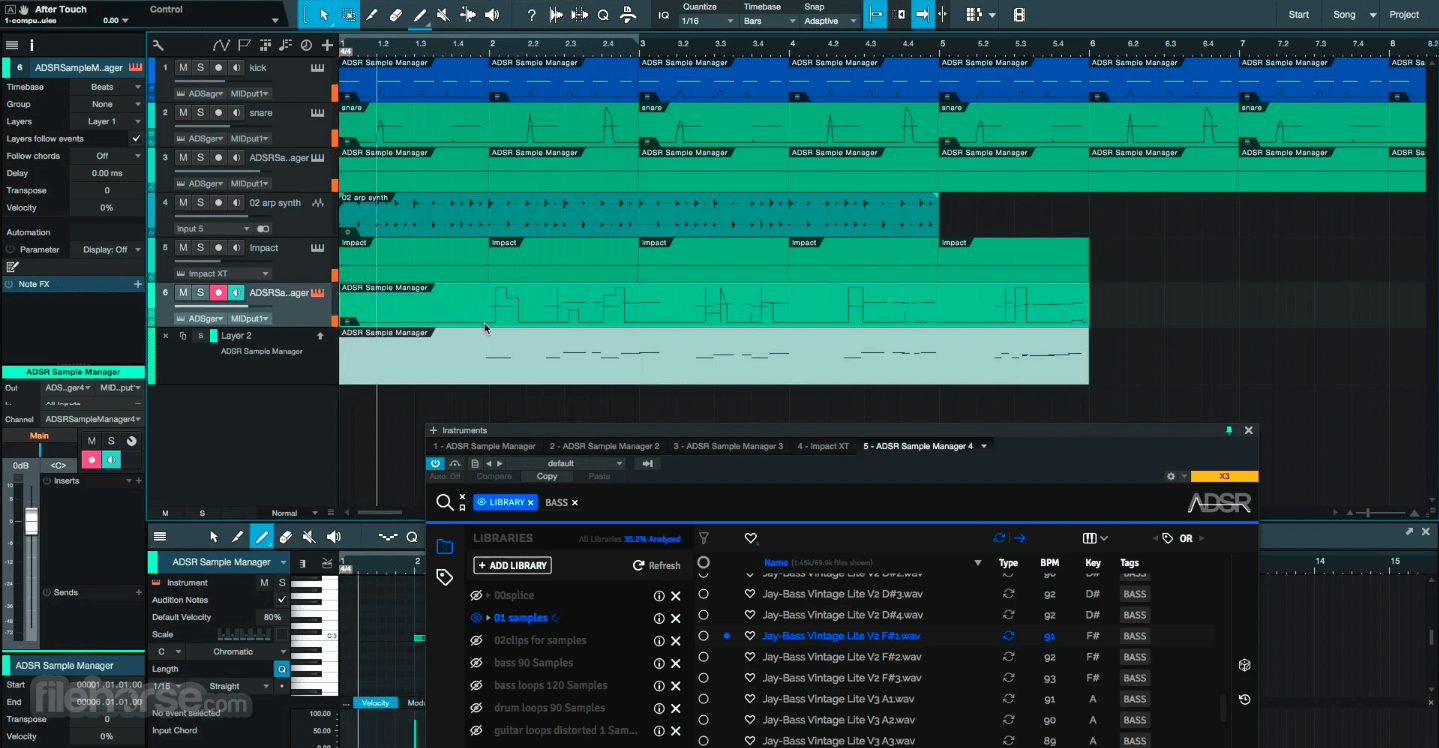Viewport: 1439px width, 748px height.
Task: Select the Arrow tool in the top toolbar
Action: [x=323, y=15]
